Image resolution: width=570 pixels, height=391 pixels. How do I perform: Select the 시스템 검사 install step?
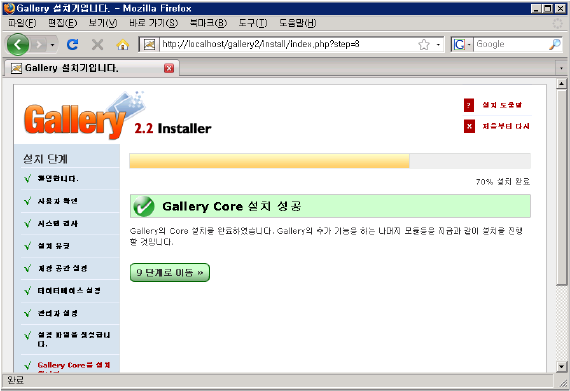point(58,223)
